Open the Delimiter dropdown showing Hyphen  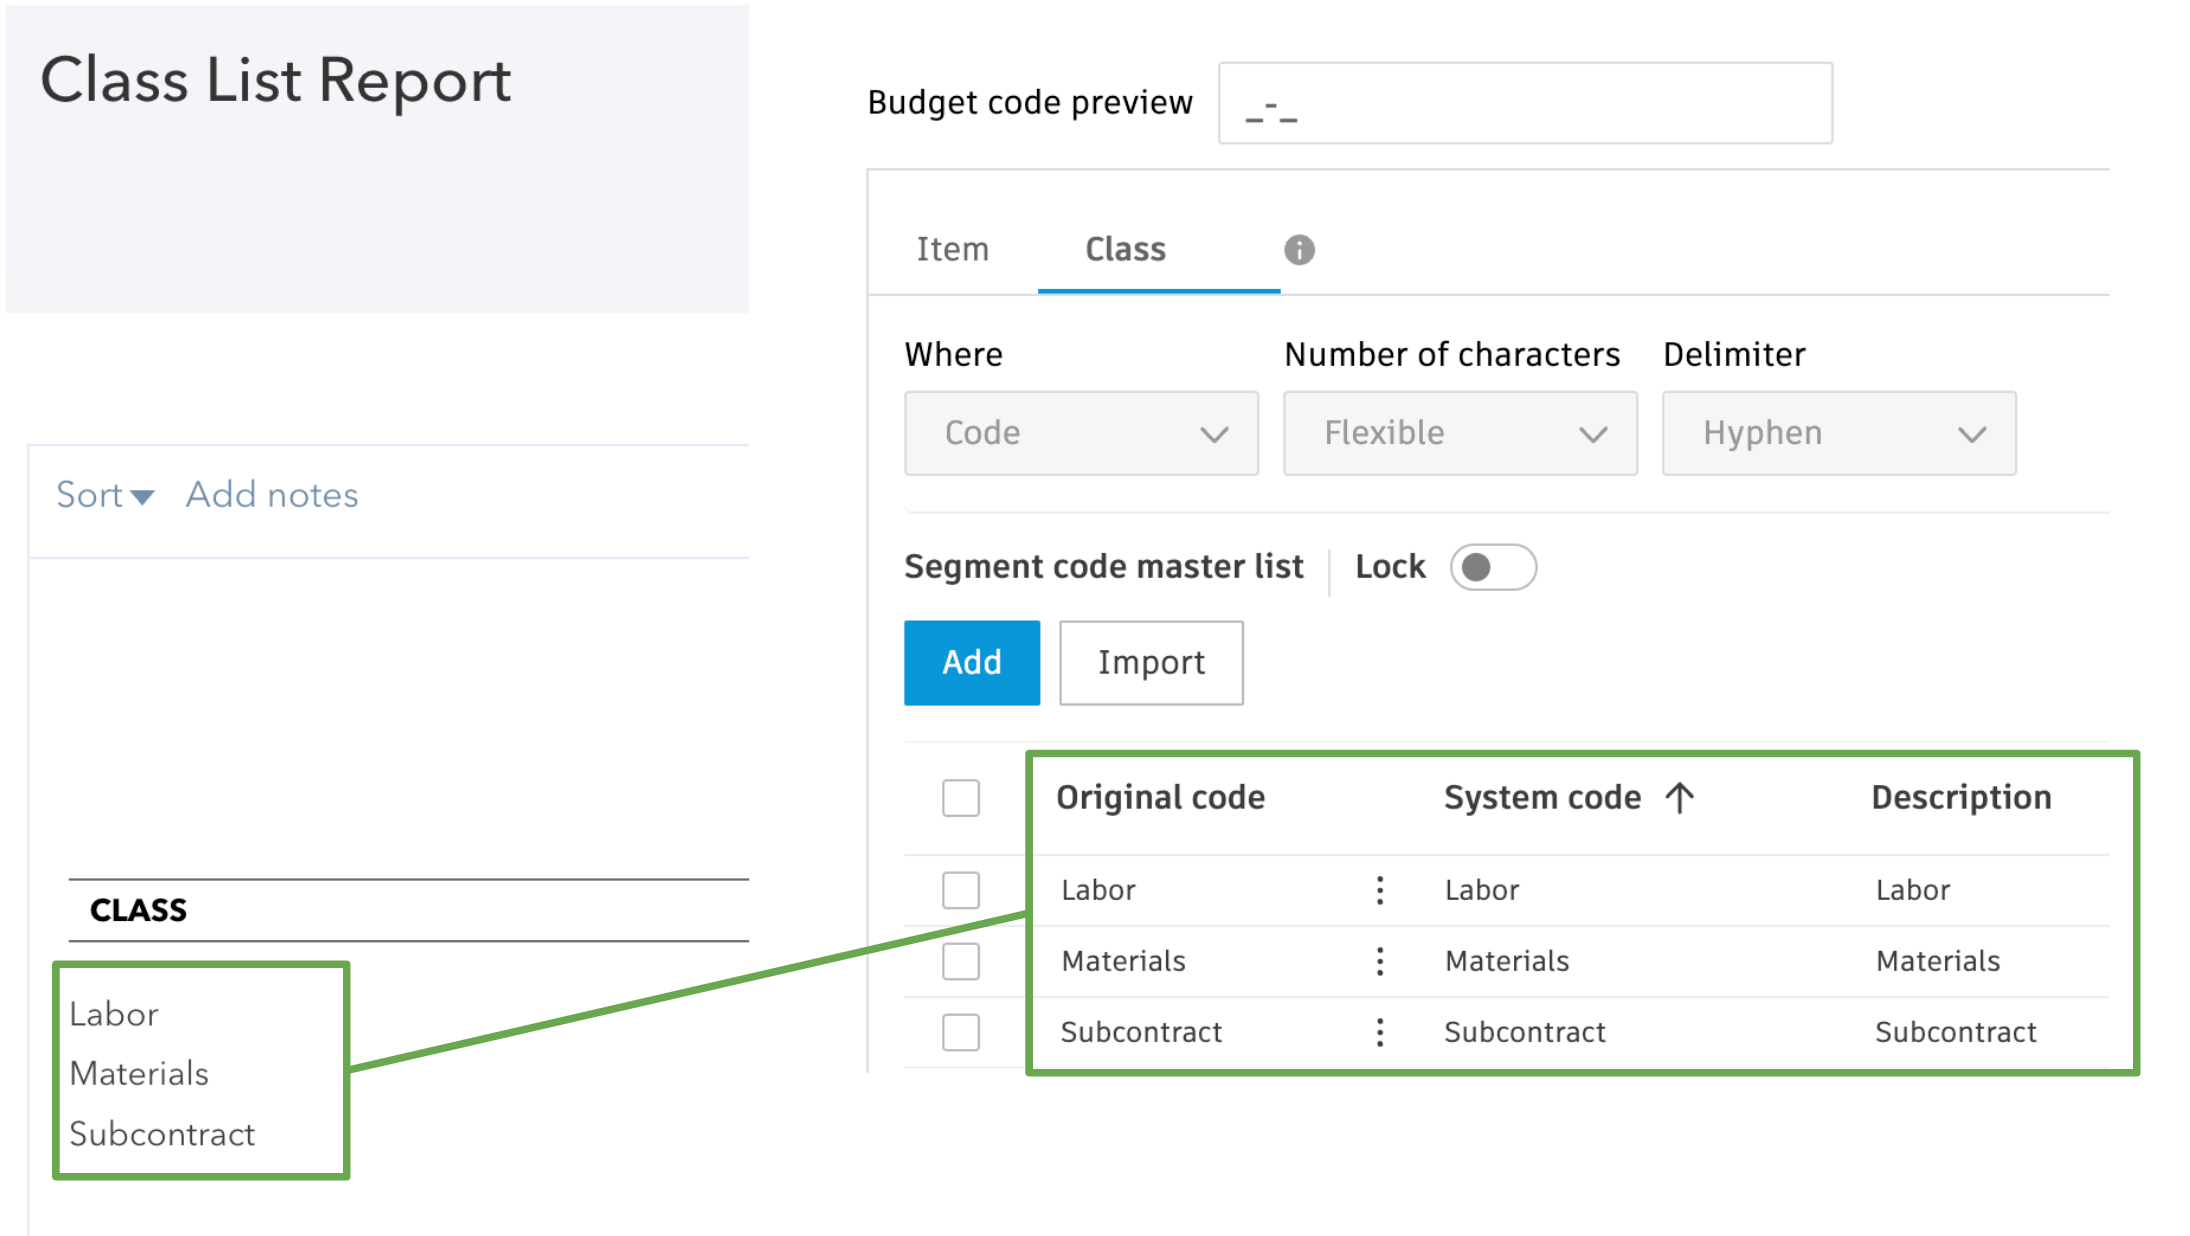1839,433
